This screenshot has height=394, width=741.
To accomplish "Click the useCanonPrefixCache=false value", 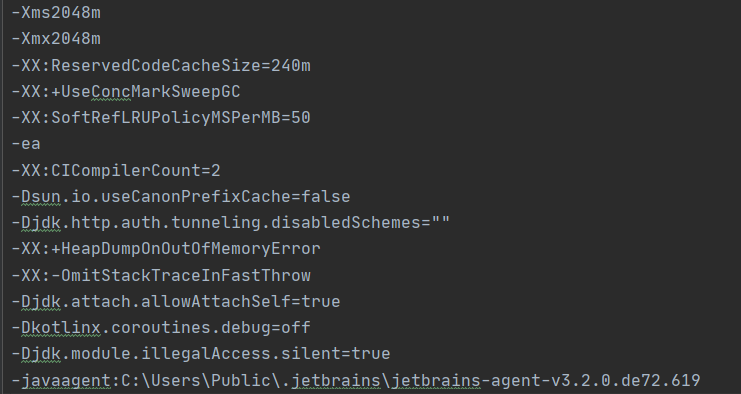I will [x=226, y=197].
